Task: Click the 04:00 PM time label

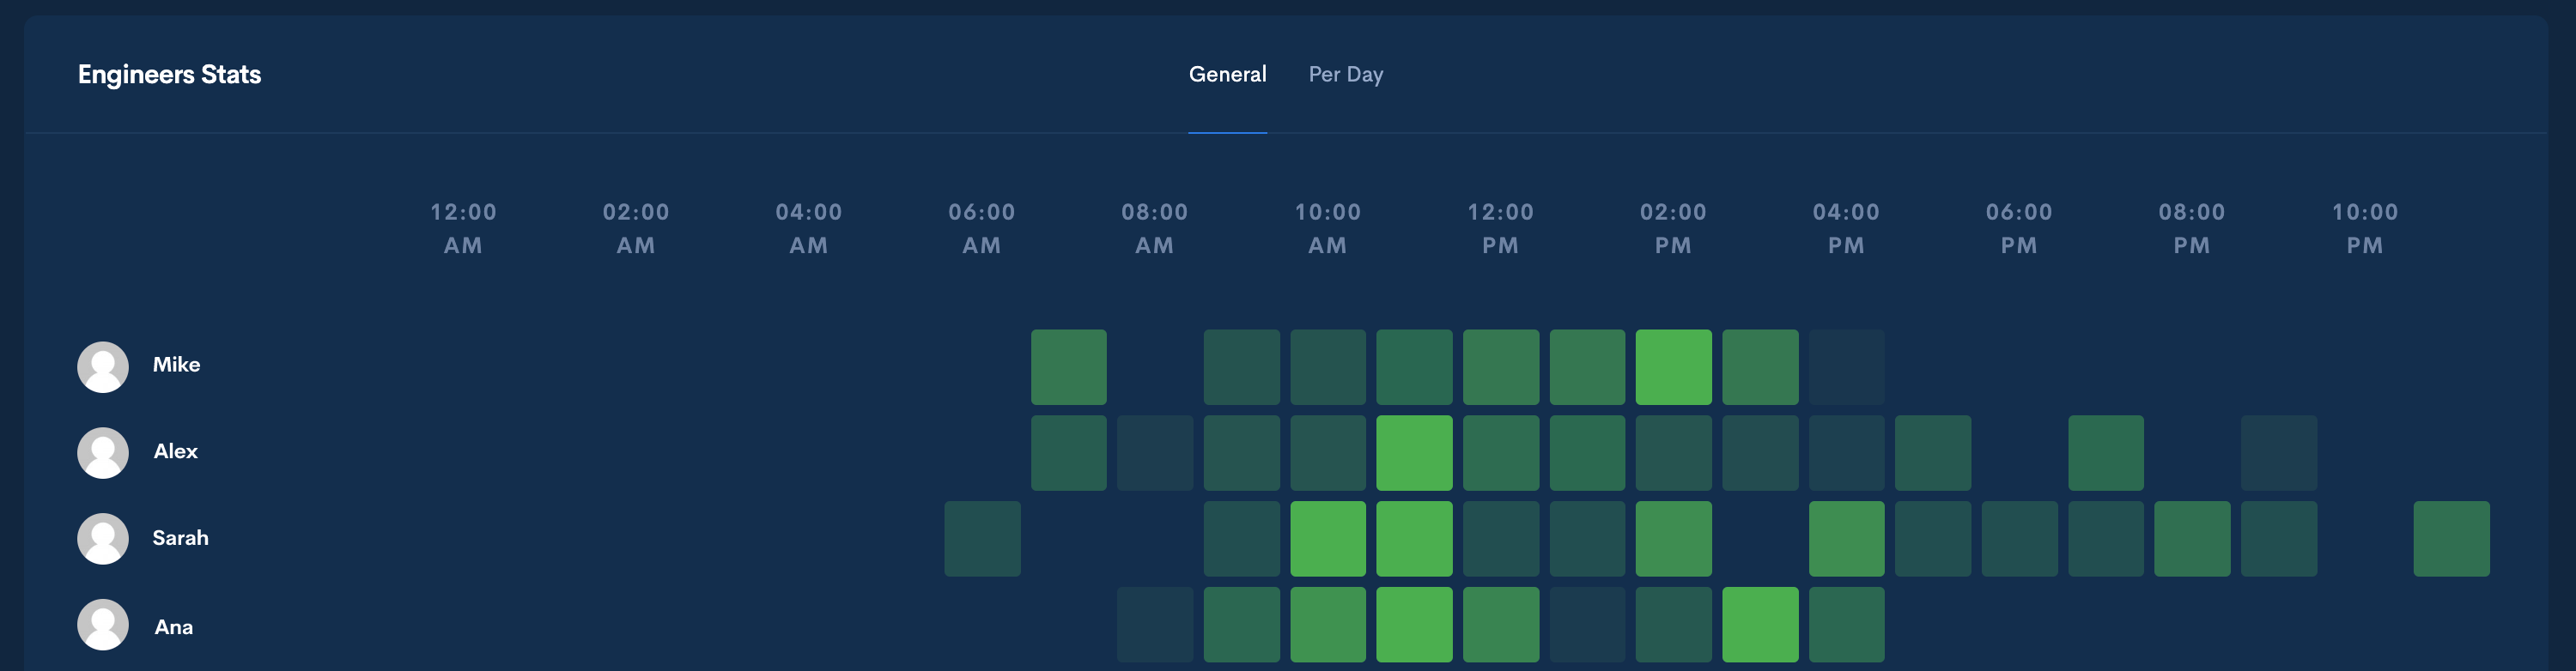Action: tap(1846, 228)
